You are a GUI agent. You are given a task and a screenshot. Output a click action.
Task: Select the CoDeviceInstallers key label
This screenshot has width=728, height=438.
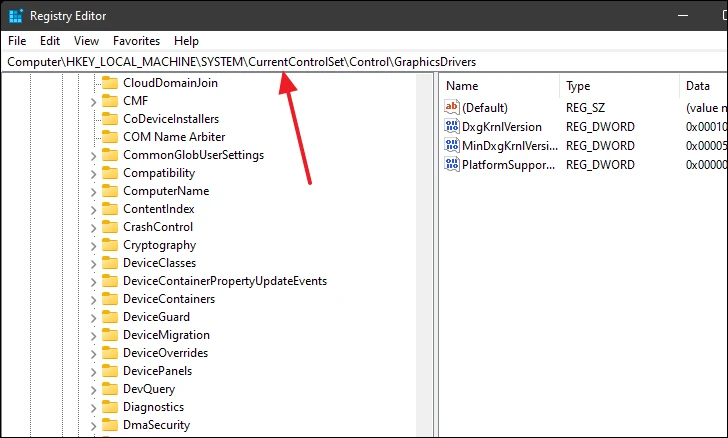(171, 119)
